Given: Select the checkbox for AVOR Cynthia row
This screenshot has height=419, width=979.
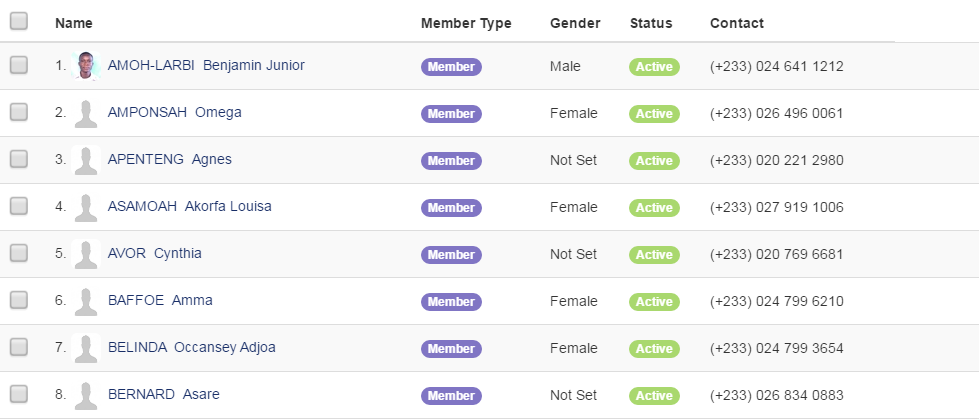Looking at the screenshot, I should [x=19, y=253].
